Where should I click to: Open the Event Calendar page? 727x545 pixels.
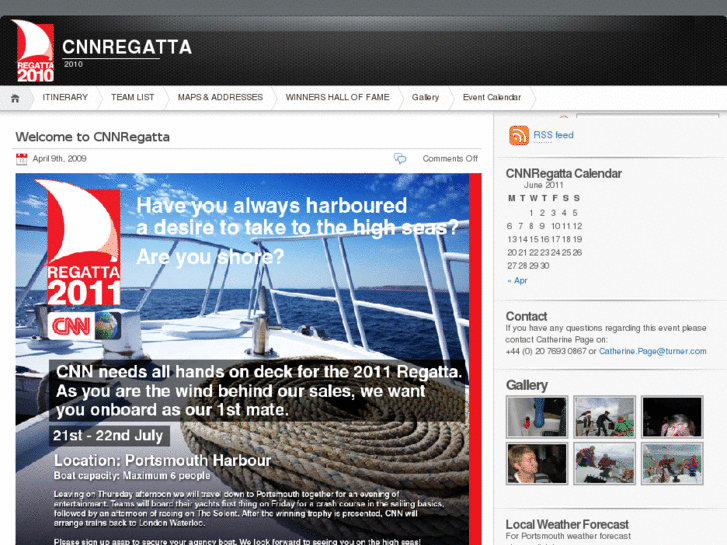coord(492,97)
